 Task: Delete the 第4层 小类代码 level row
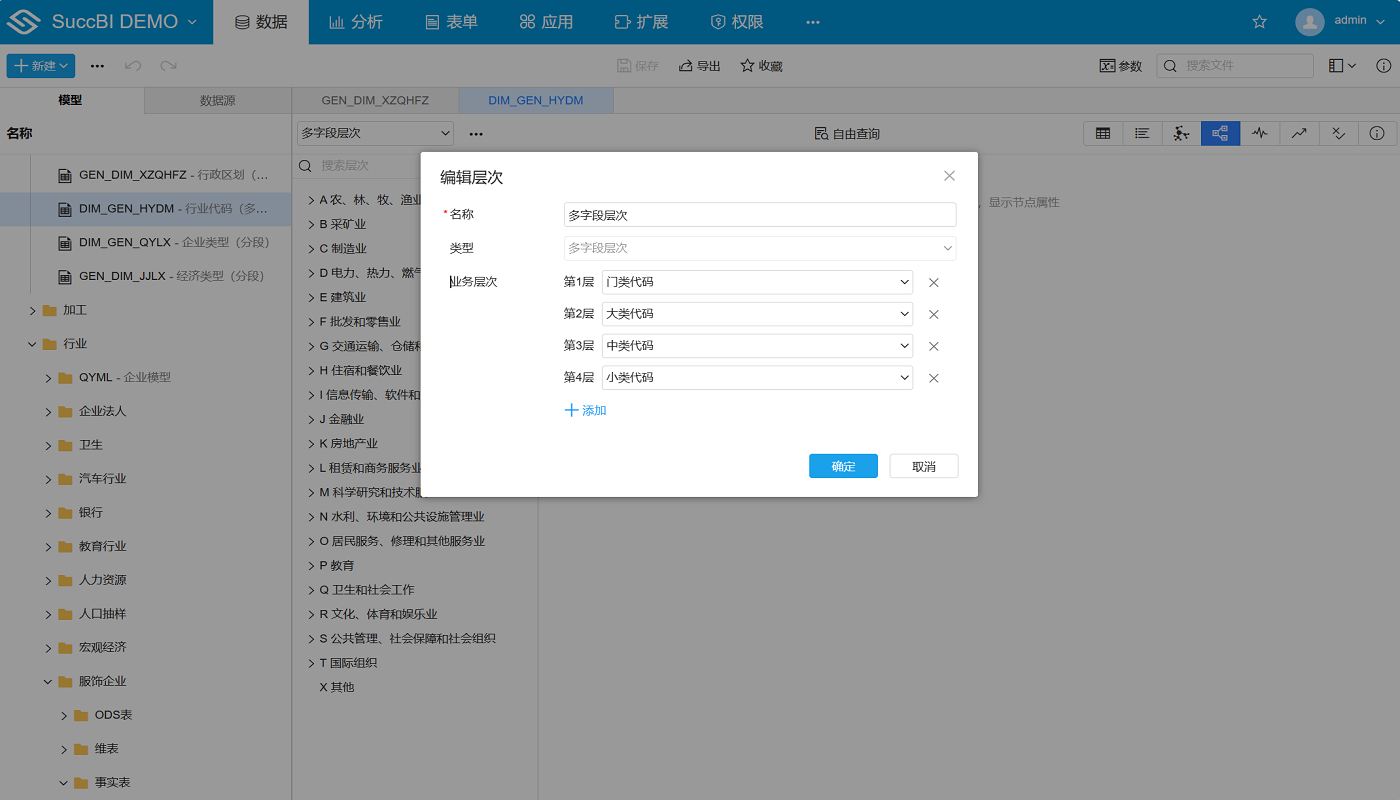pyautogui.click(x=933, y=378)
